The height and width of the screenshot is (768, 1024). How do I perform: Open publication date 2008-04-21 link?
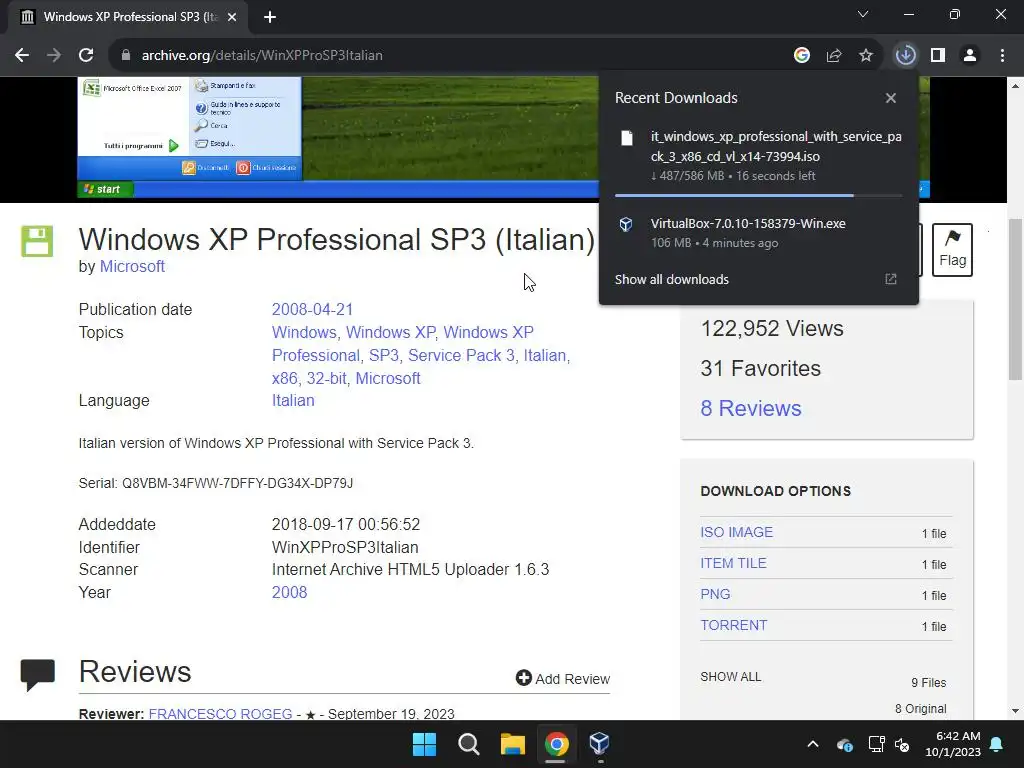pyautogui.click(x=312, y=310)
